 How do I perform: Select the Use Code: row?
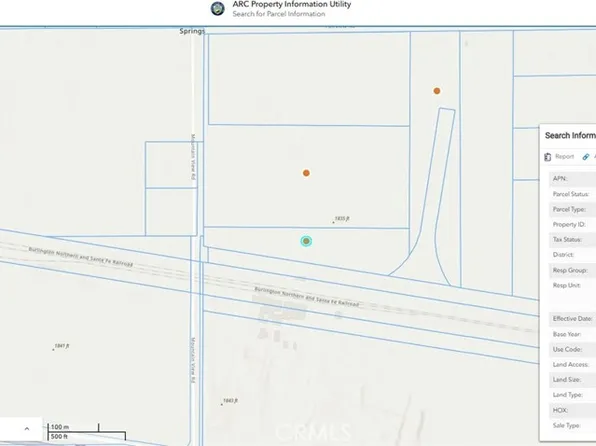(572, 349)
